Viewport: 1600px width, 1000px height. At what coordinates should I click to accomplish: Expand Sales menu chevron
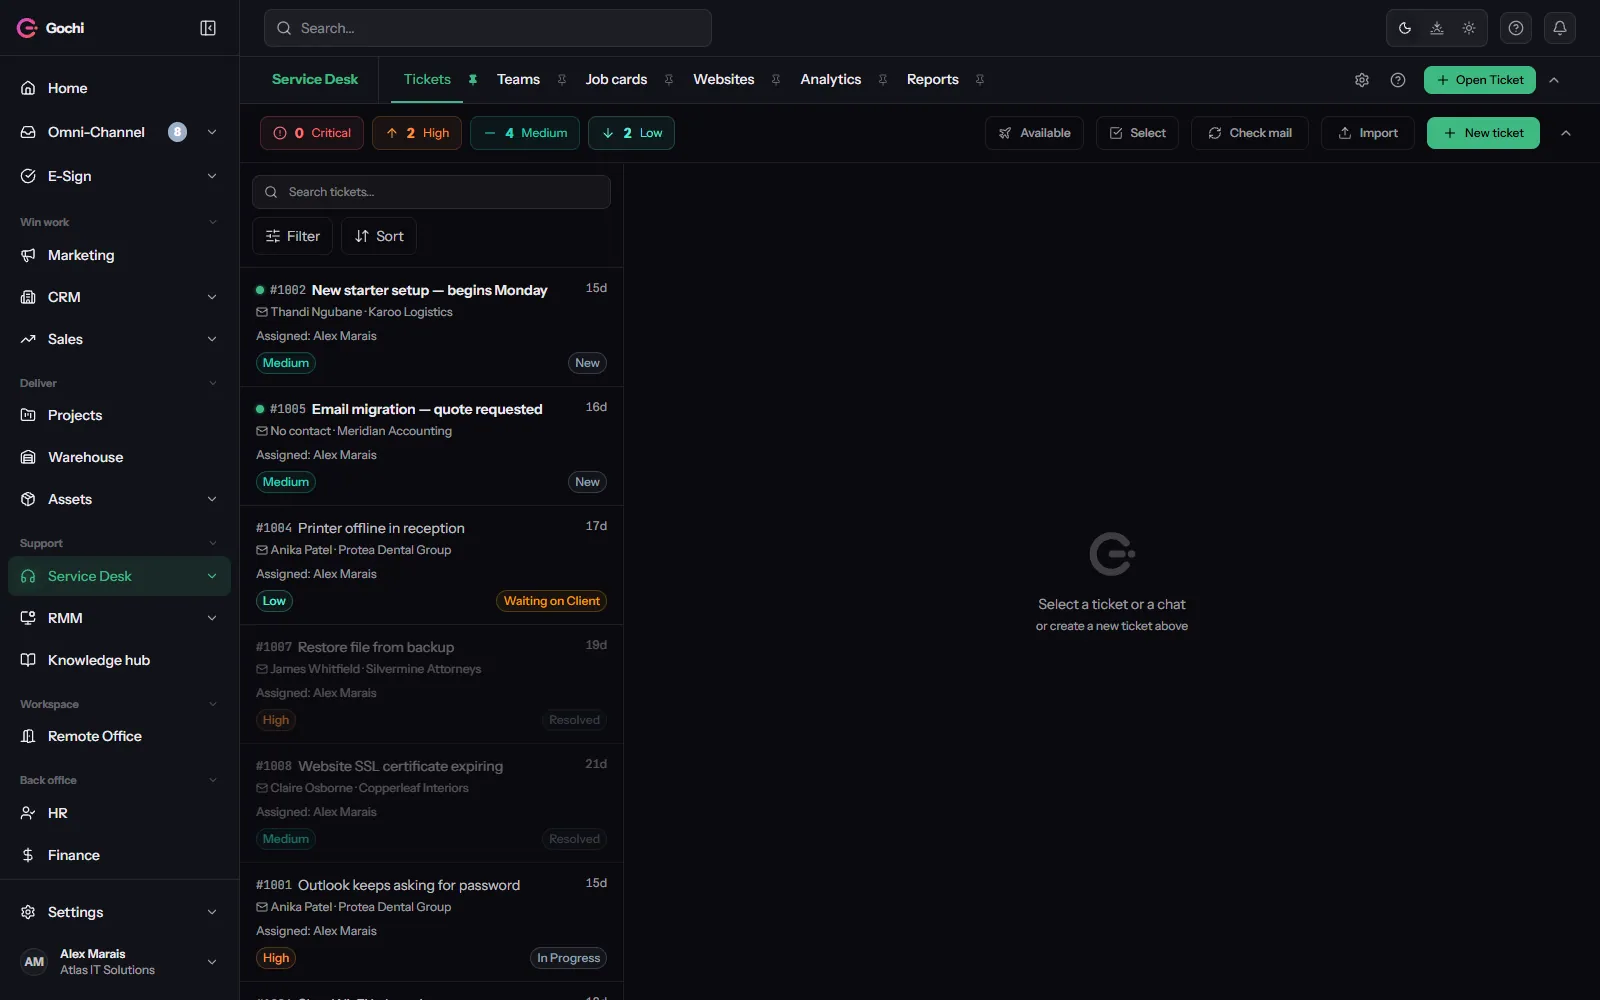(212, 339)
